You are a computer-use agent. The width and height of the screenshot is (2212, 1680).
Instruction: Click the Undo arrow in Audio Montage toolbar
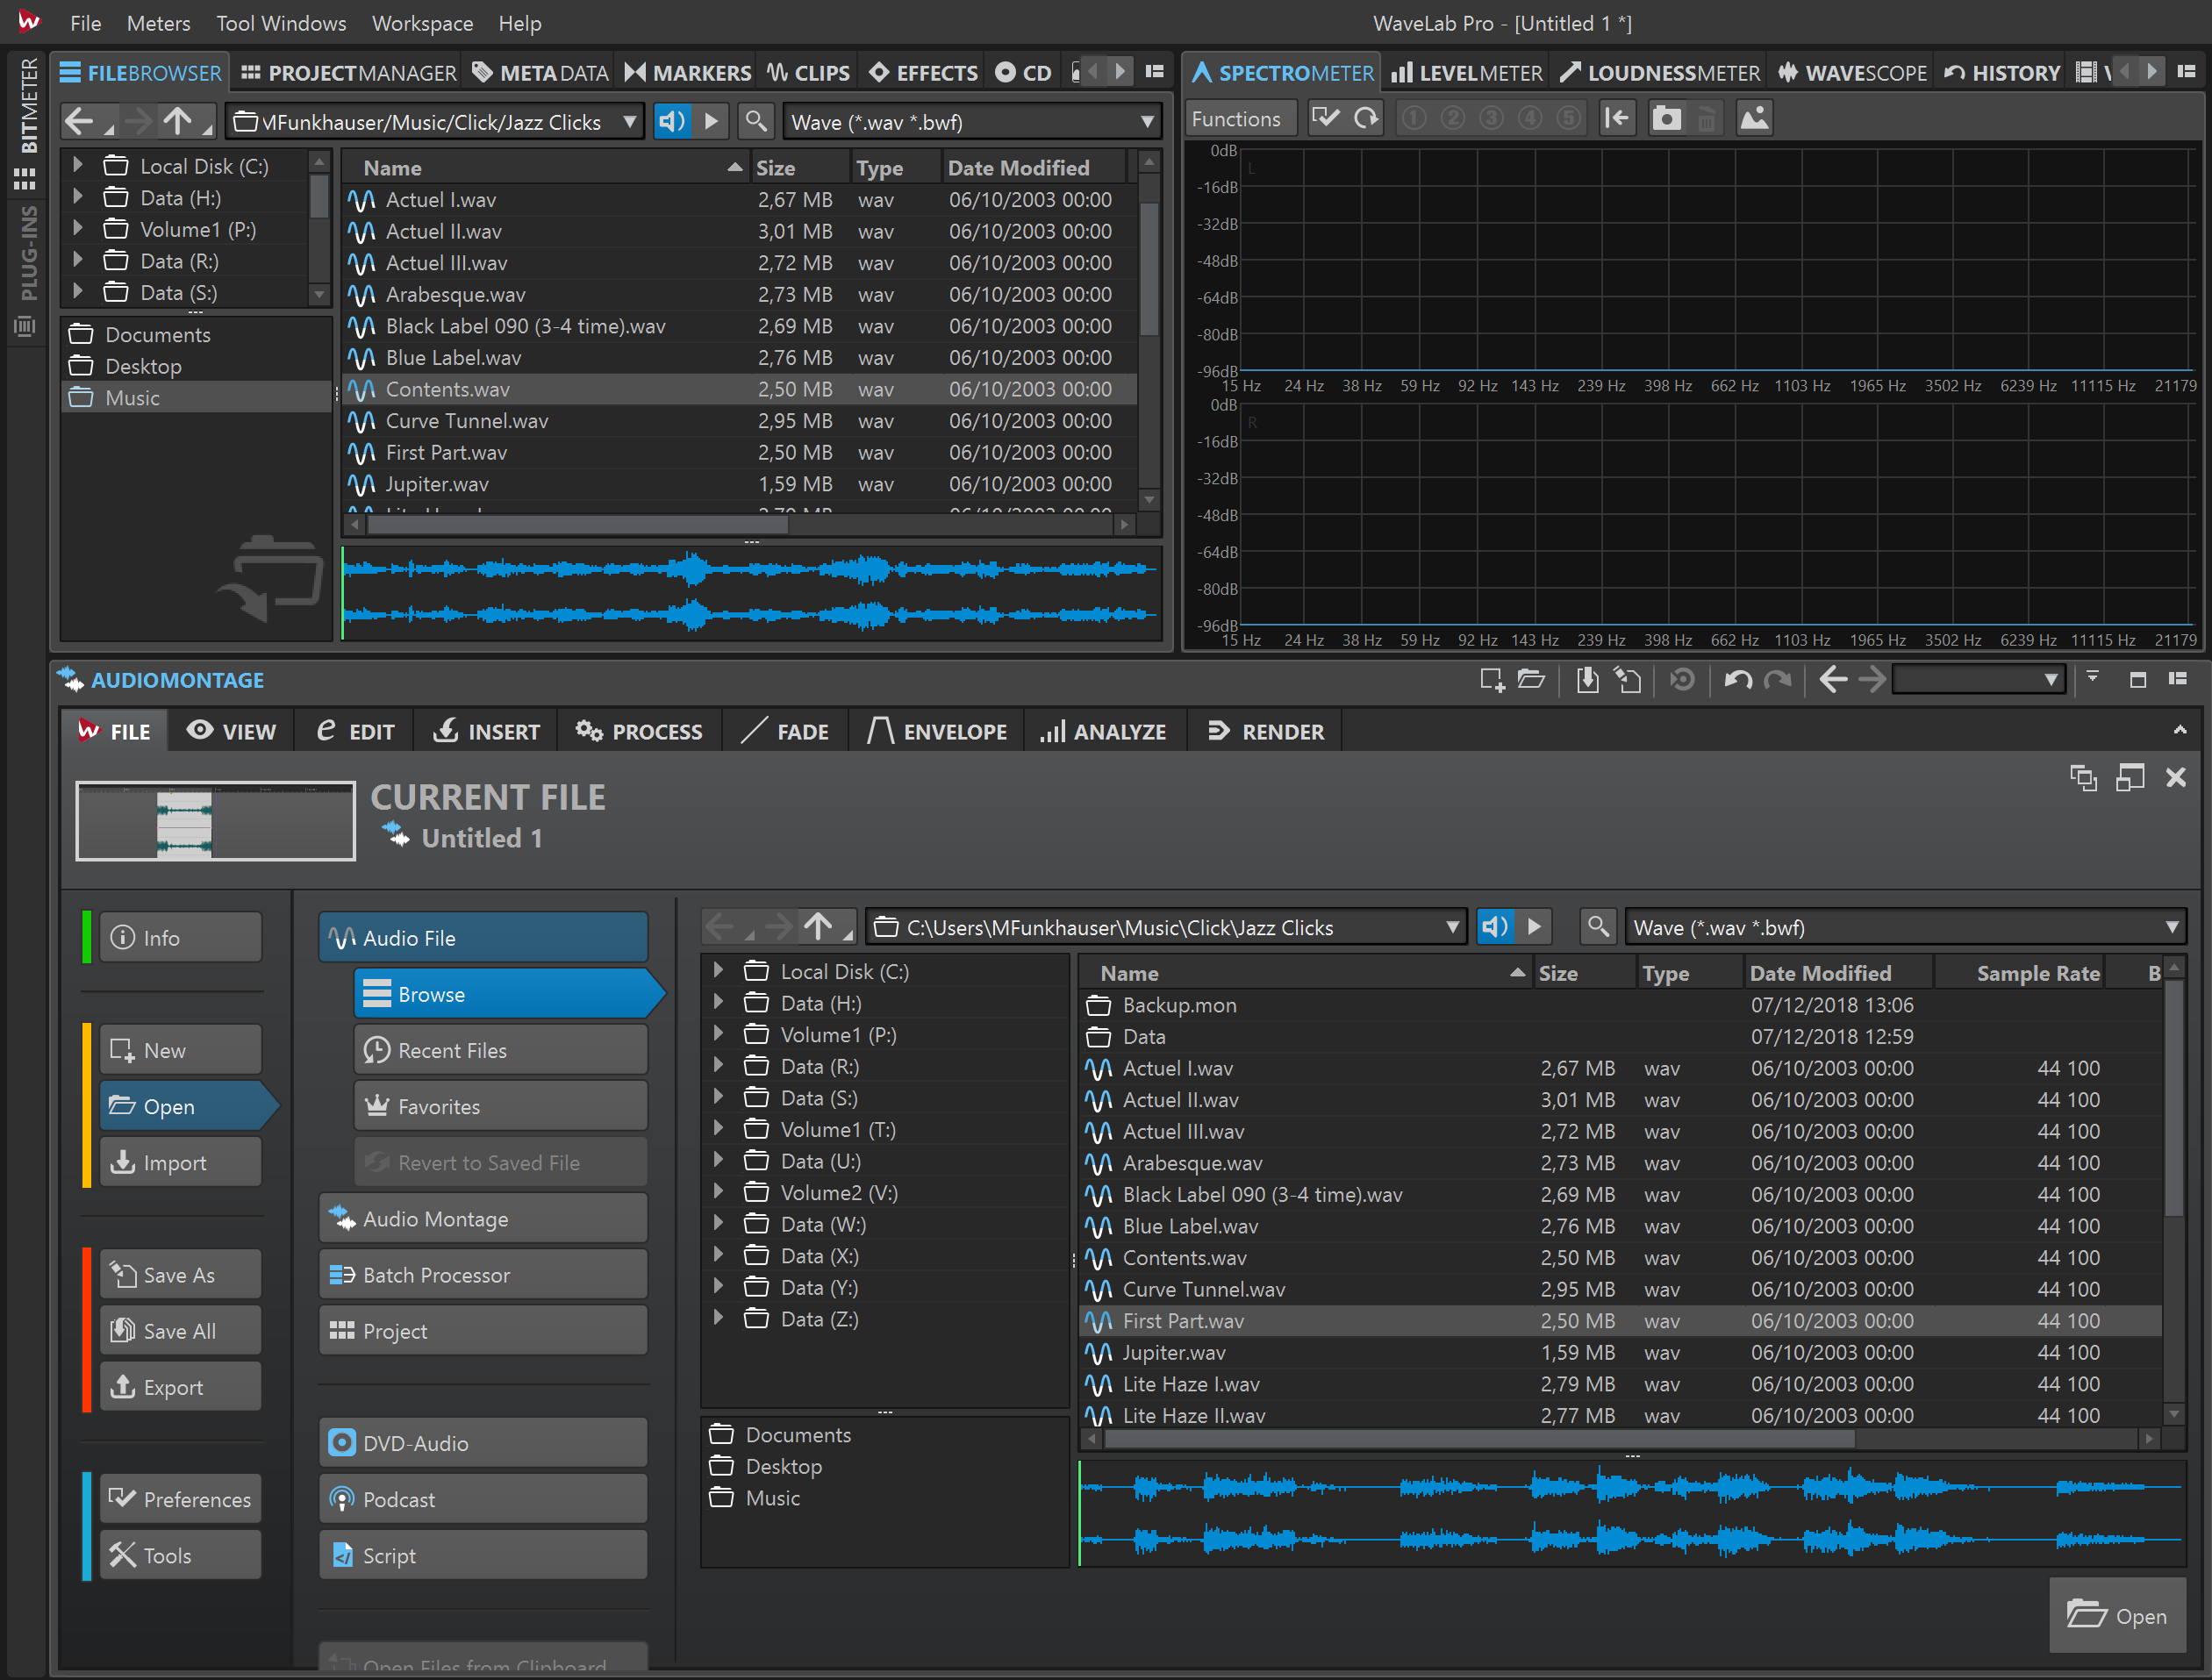(x=1737, y=681)
